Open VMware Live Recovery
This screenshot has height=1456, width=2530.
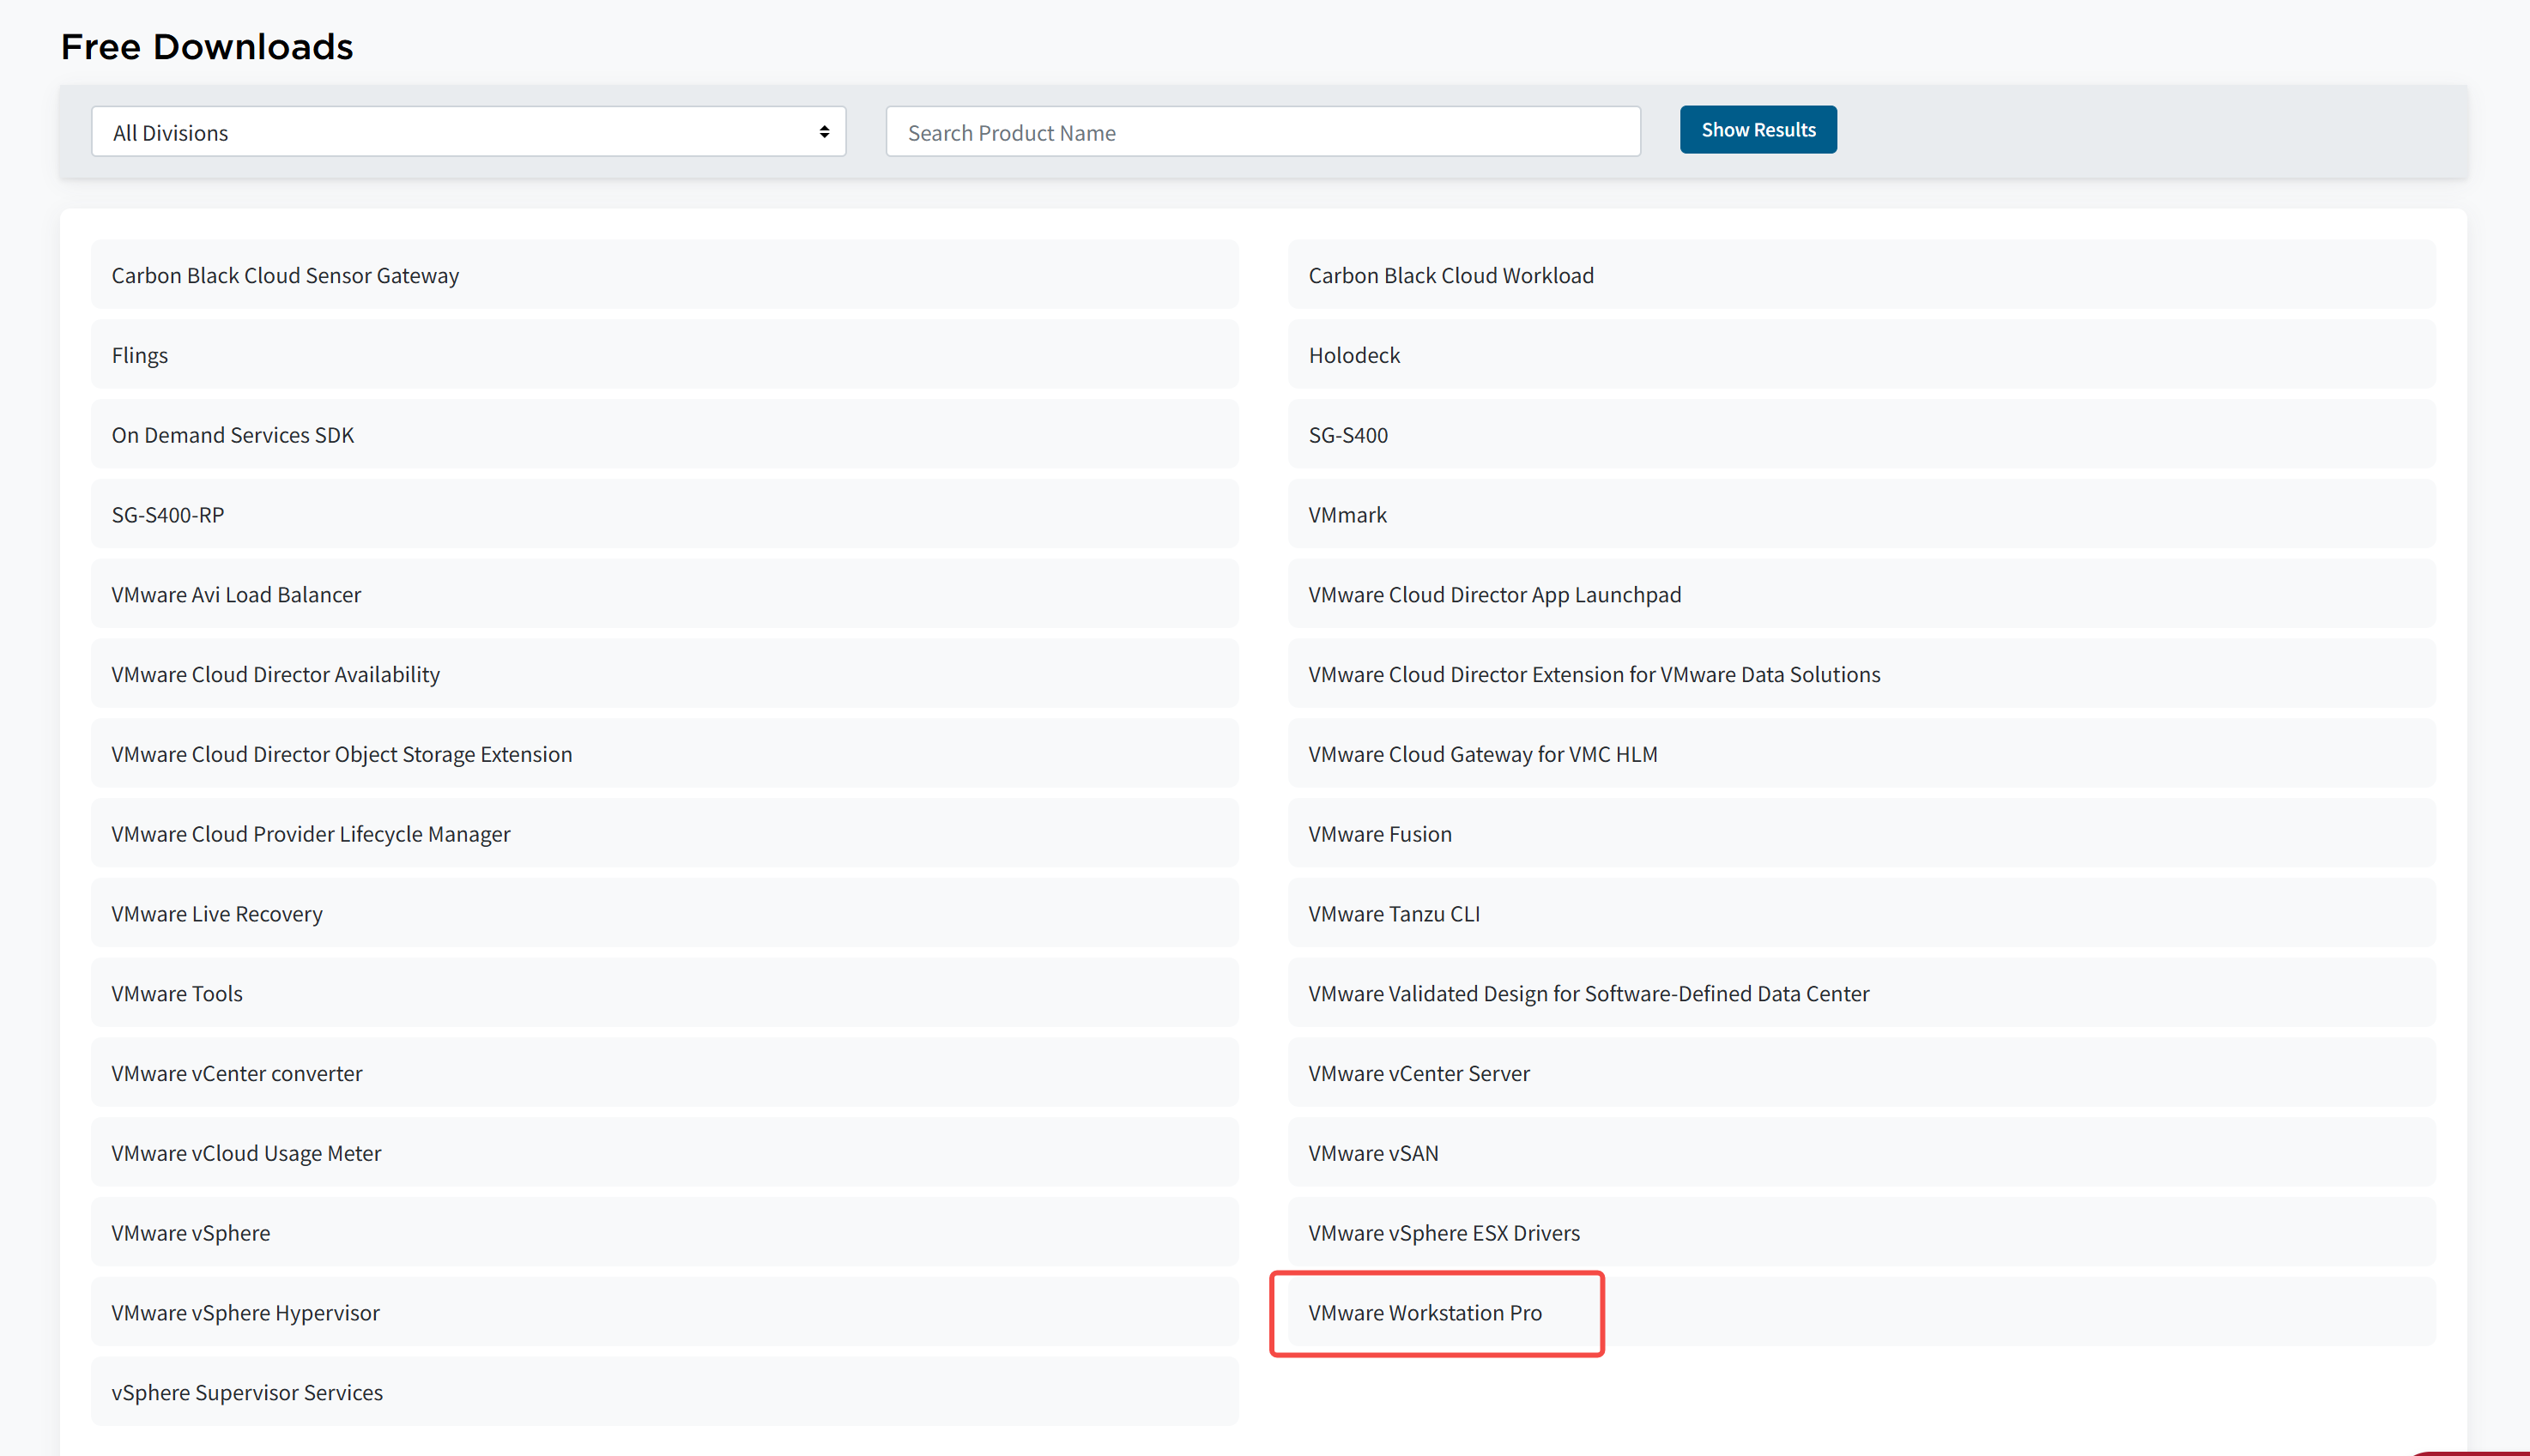[664, 914]
